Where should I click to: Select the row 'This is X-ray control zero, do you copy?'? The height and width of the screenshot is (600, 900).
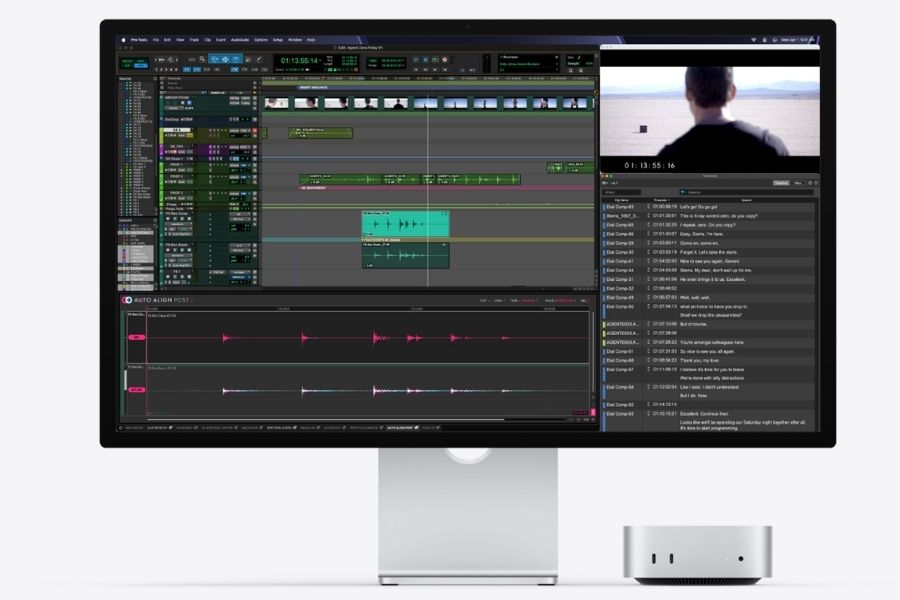point(708,216)
